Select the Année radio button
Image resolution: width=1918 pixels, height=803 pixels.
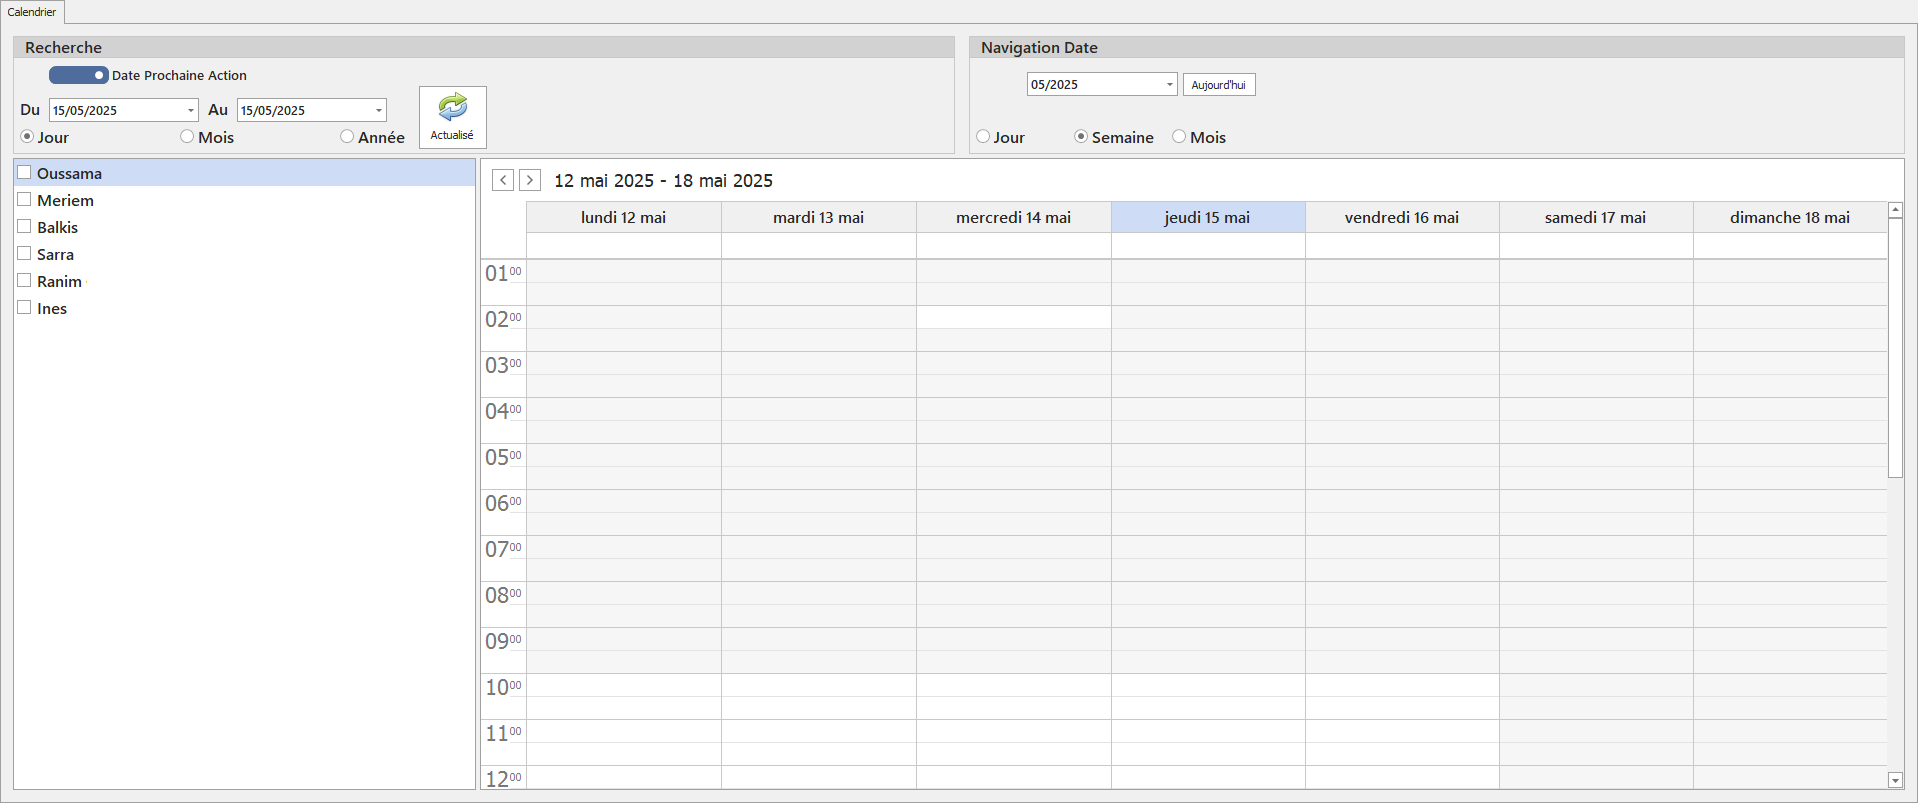tap(347, 137)
